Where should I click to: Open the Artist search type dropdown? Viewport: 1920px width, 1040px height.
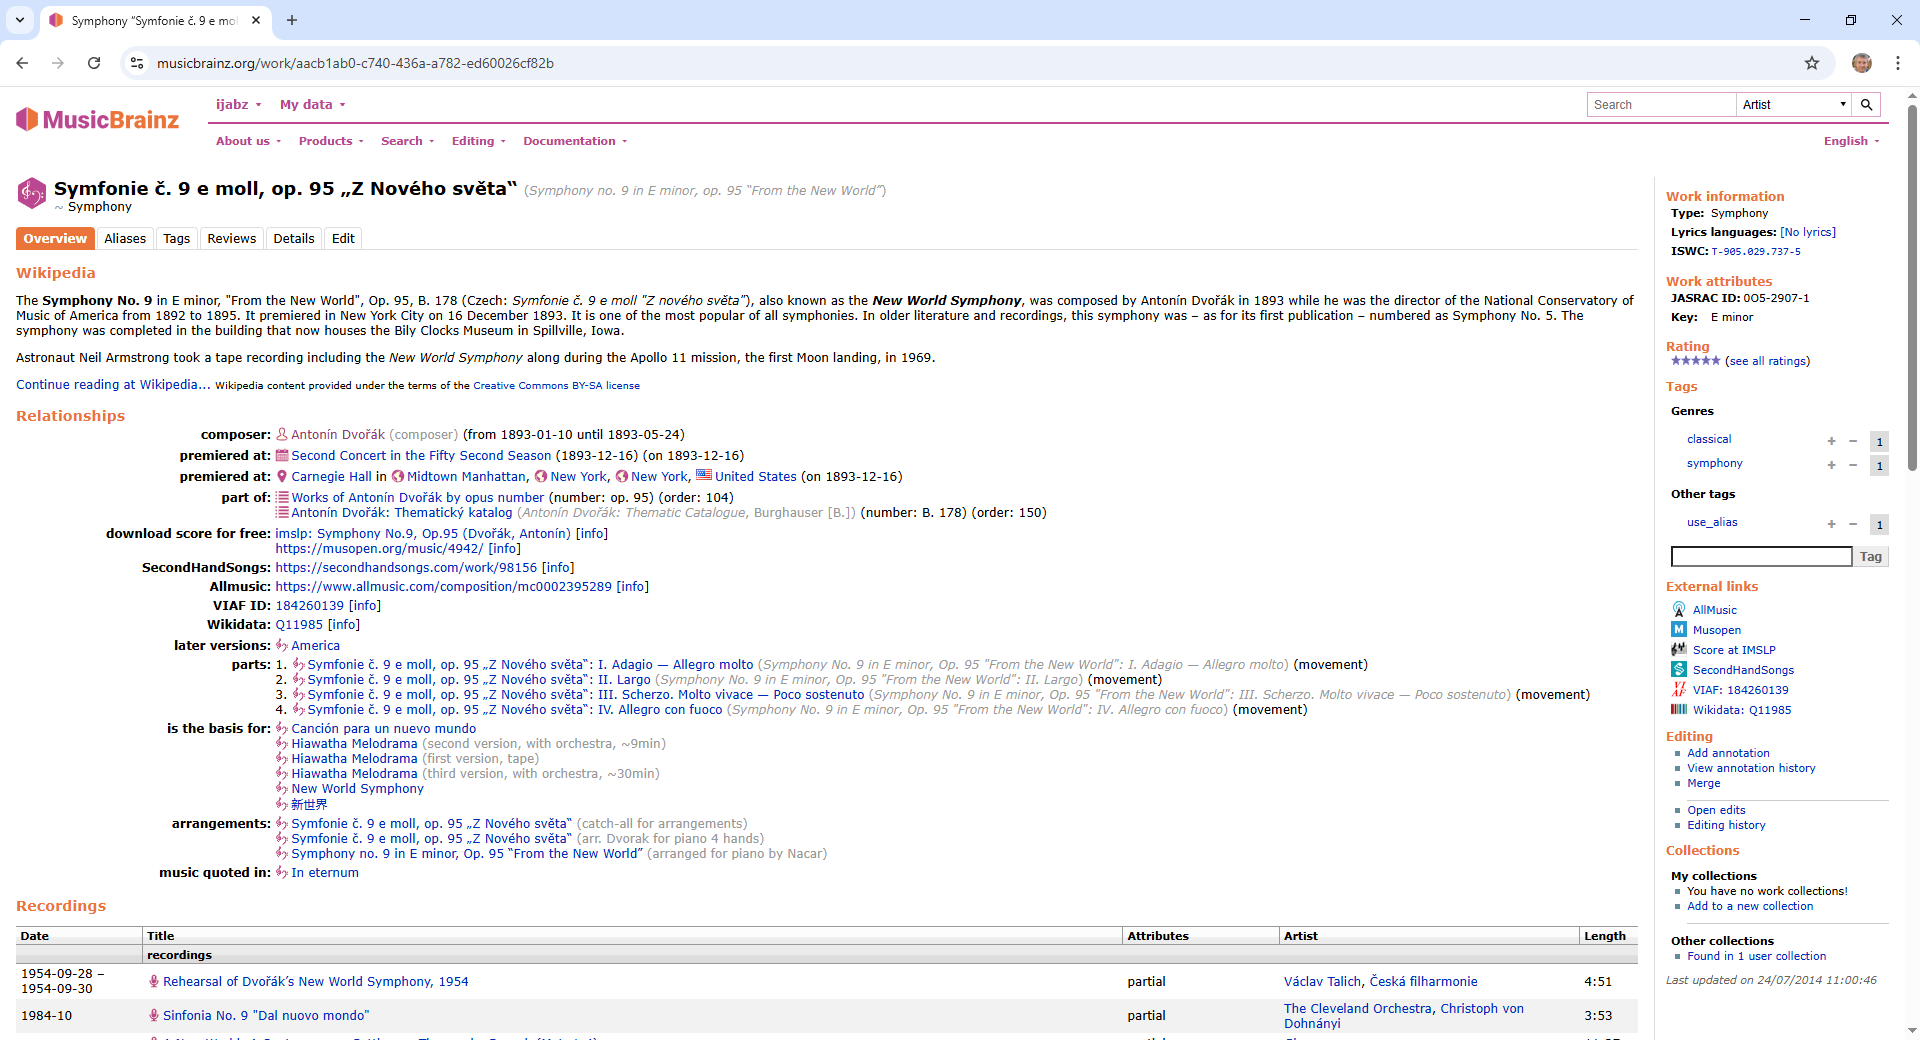[x=1793, y=105]
